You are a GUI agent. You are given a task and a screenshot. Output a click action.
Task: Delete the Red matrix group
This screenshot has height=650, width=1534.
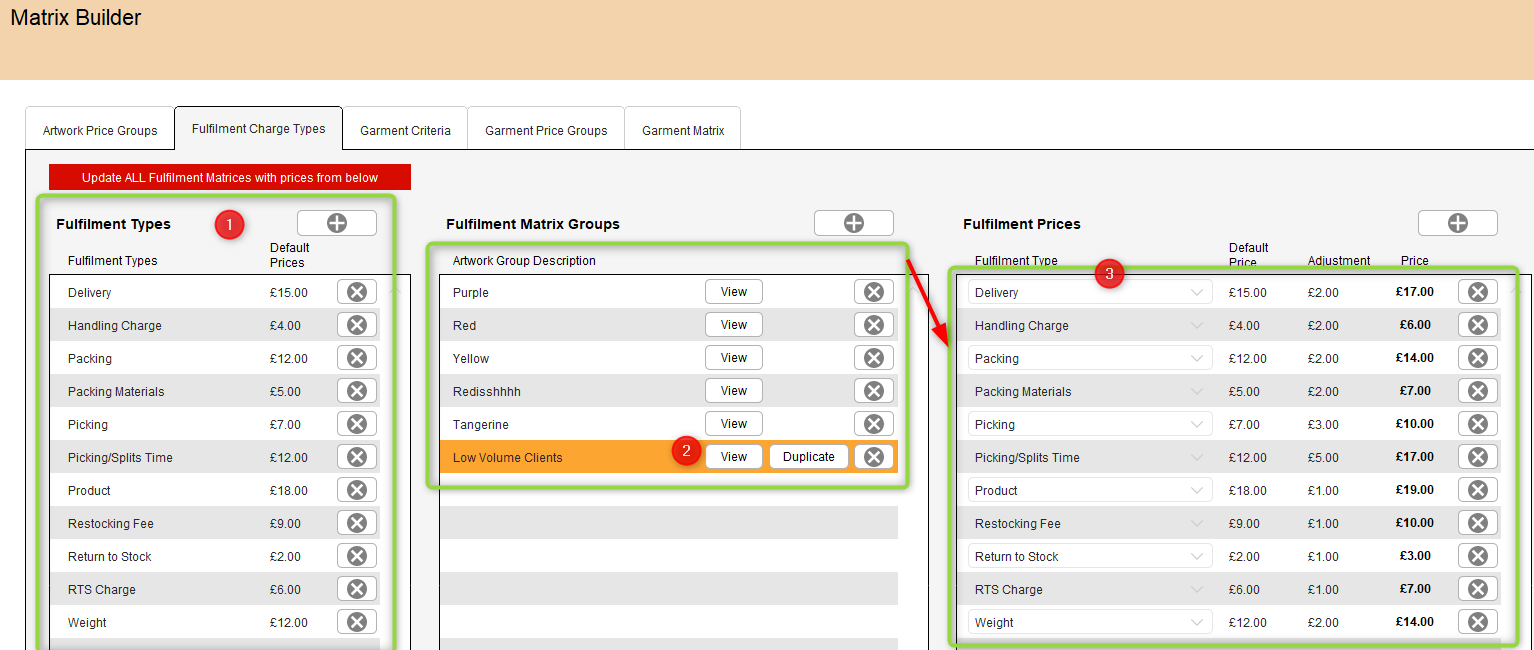(874, 325)
